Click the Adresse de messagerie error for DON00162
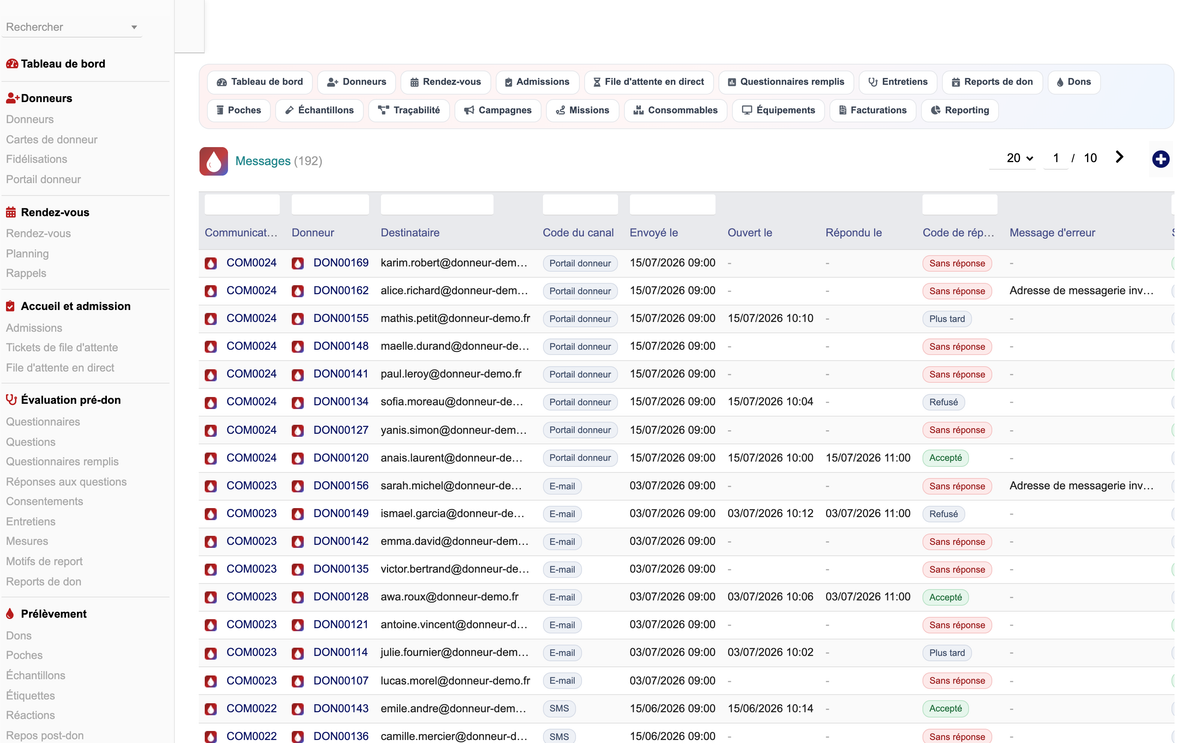 1082,291
